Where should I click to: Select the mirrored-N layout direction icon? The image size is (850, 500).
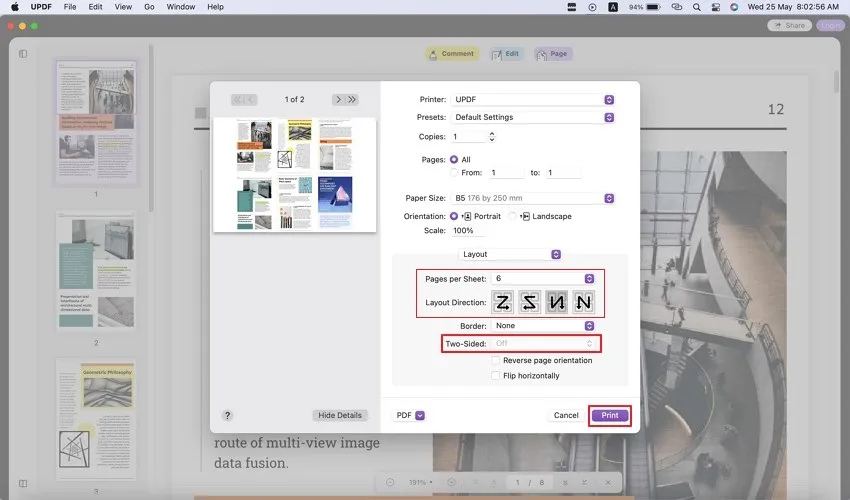click(x=556, y=302)
